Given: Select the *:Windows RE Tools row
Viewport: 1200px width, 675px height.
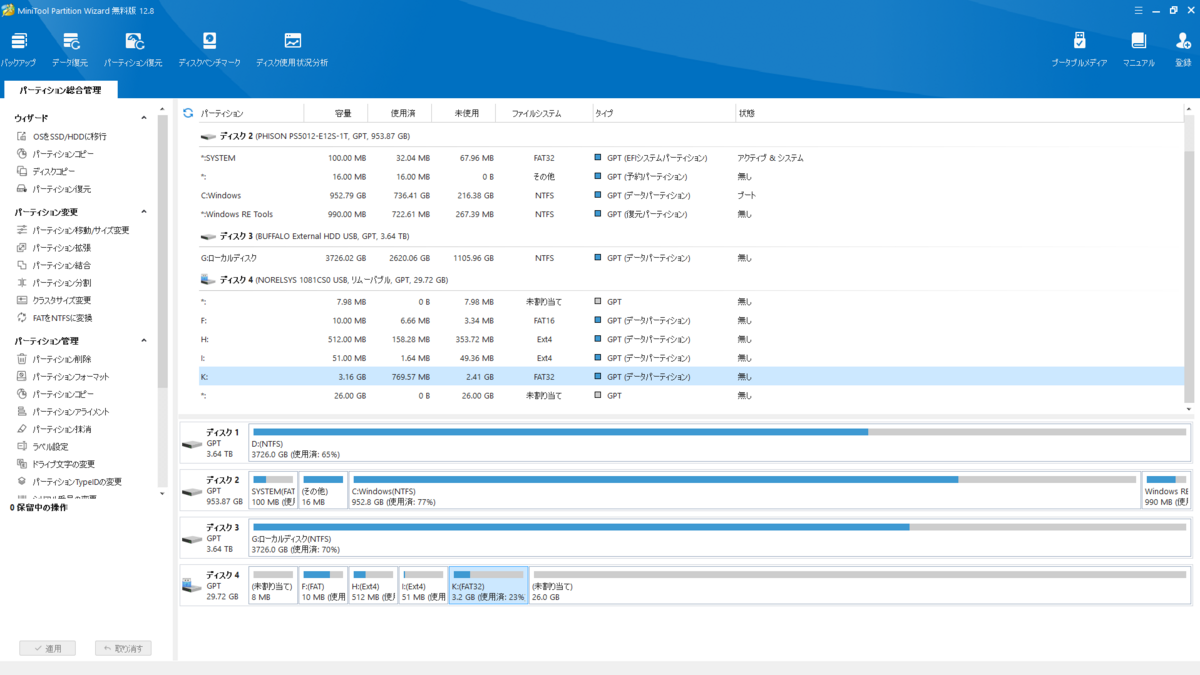Looking at the screenshot, I should coord(690,214).
